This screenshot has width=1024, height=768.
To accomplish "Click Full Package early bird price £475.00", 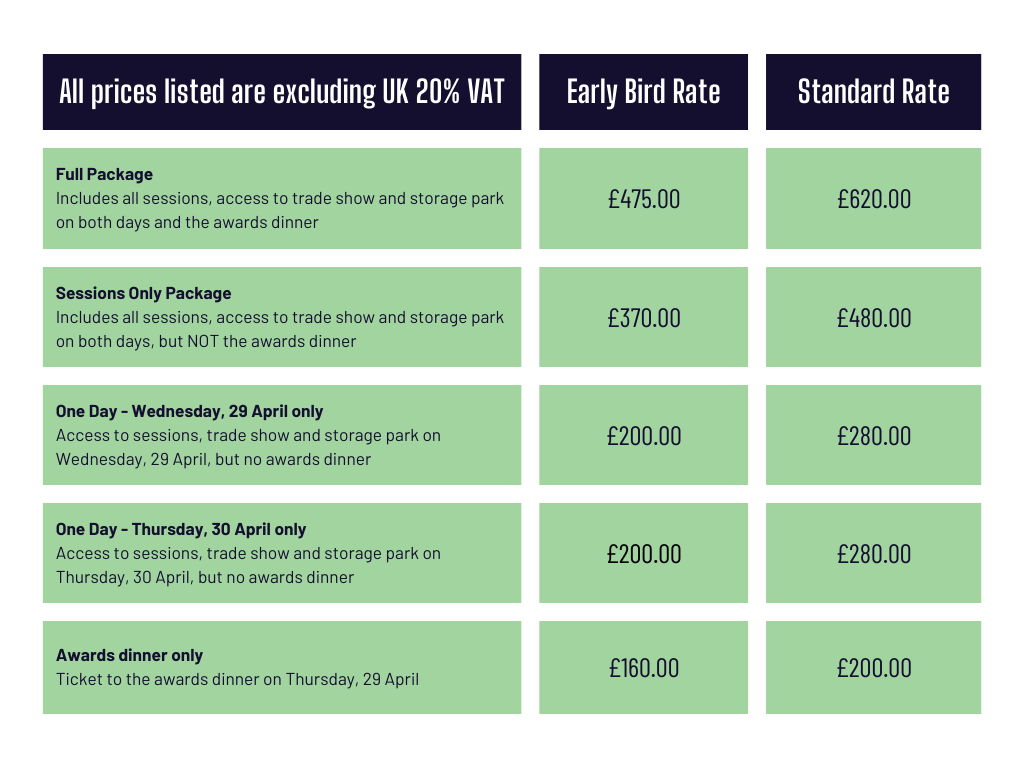I will coord(643,199).
